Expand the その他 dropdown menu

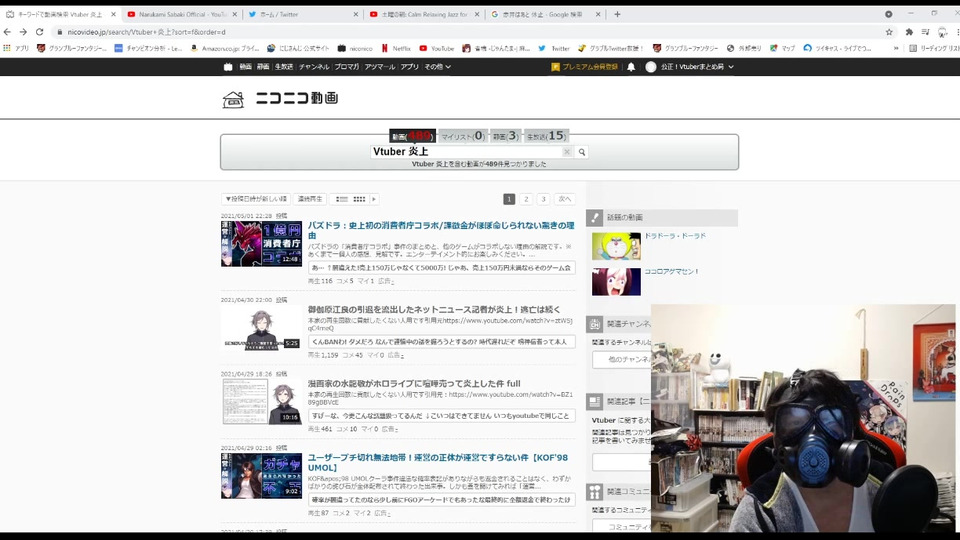tap(437, 67)
